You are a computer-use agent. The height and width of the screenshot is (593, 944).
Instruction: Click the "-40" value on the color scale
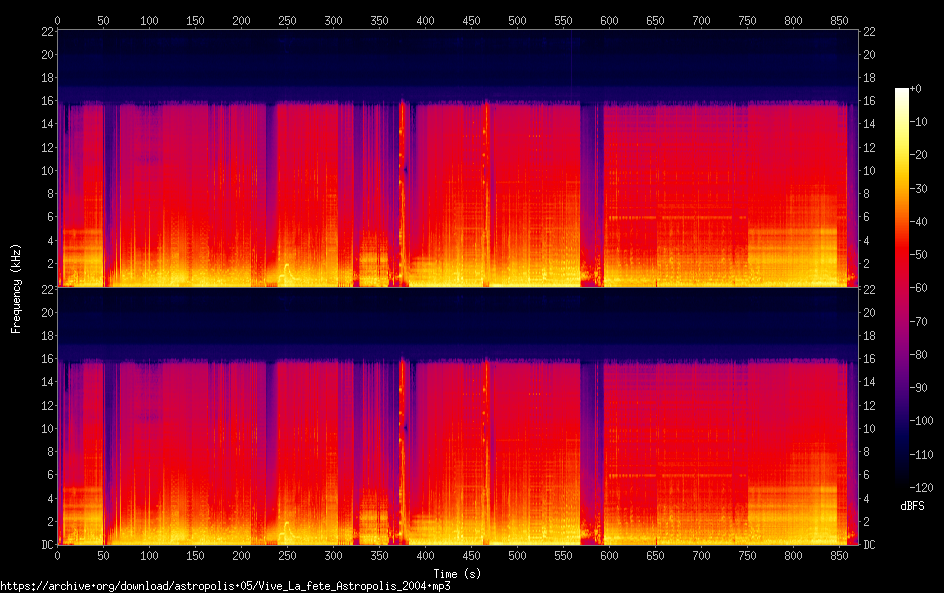[918, 222]
